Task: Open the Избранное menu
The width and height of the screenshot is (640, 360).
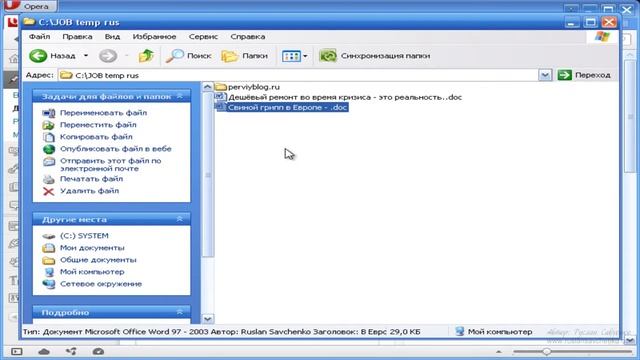Action: (x=154, y=37)
